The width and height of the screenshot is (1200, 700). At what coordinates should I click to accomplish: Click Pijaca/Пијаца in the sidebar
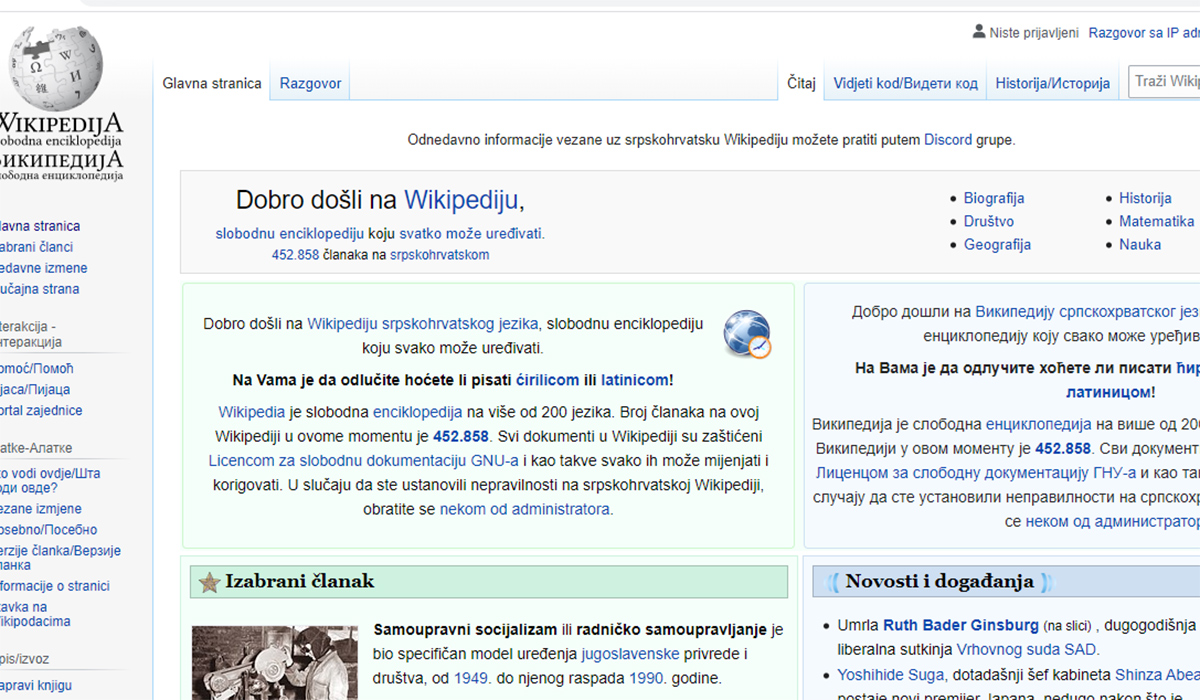[33, 390]
